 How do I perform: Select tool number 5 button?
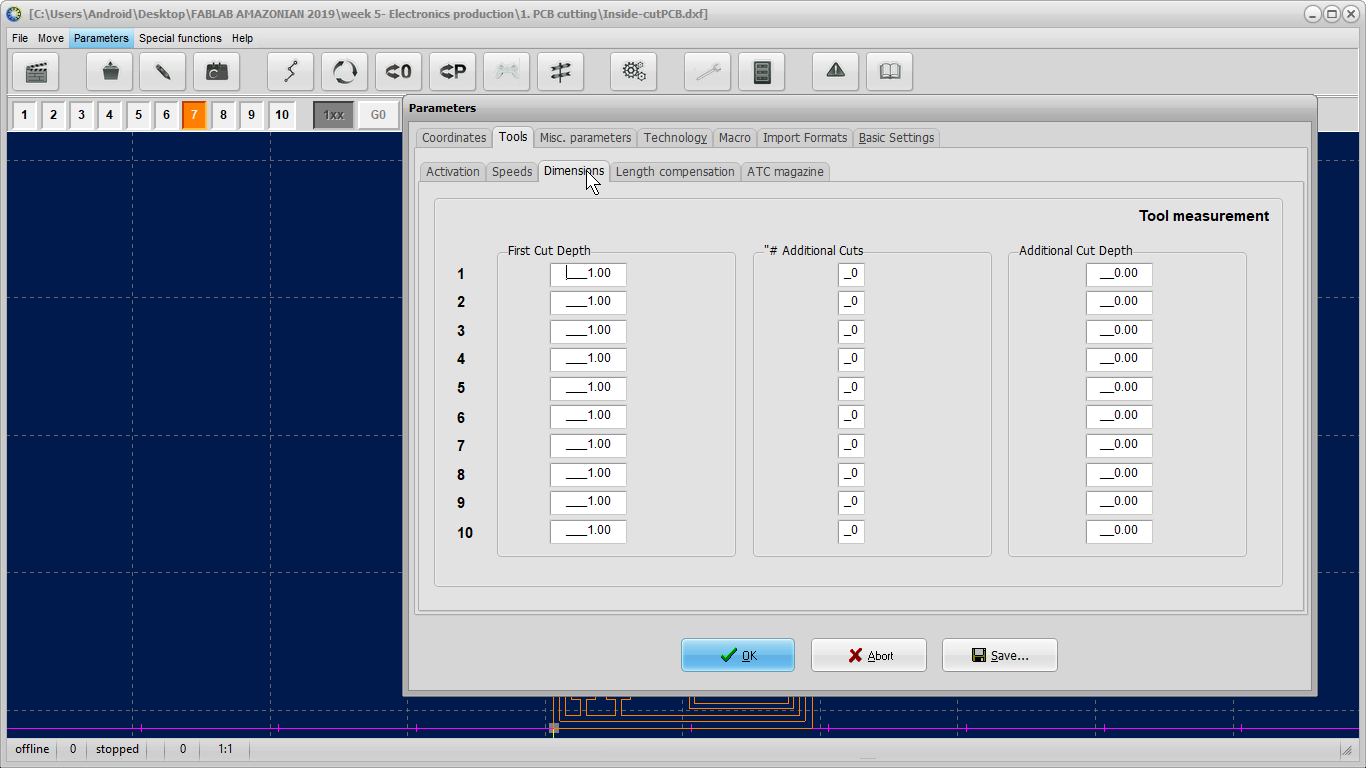(138, 115)
